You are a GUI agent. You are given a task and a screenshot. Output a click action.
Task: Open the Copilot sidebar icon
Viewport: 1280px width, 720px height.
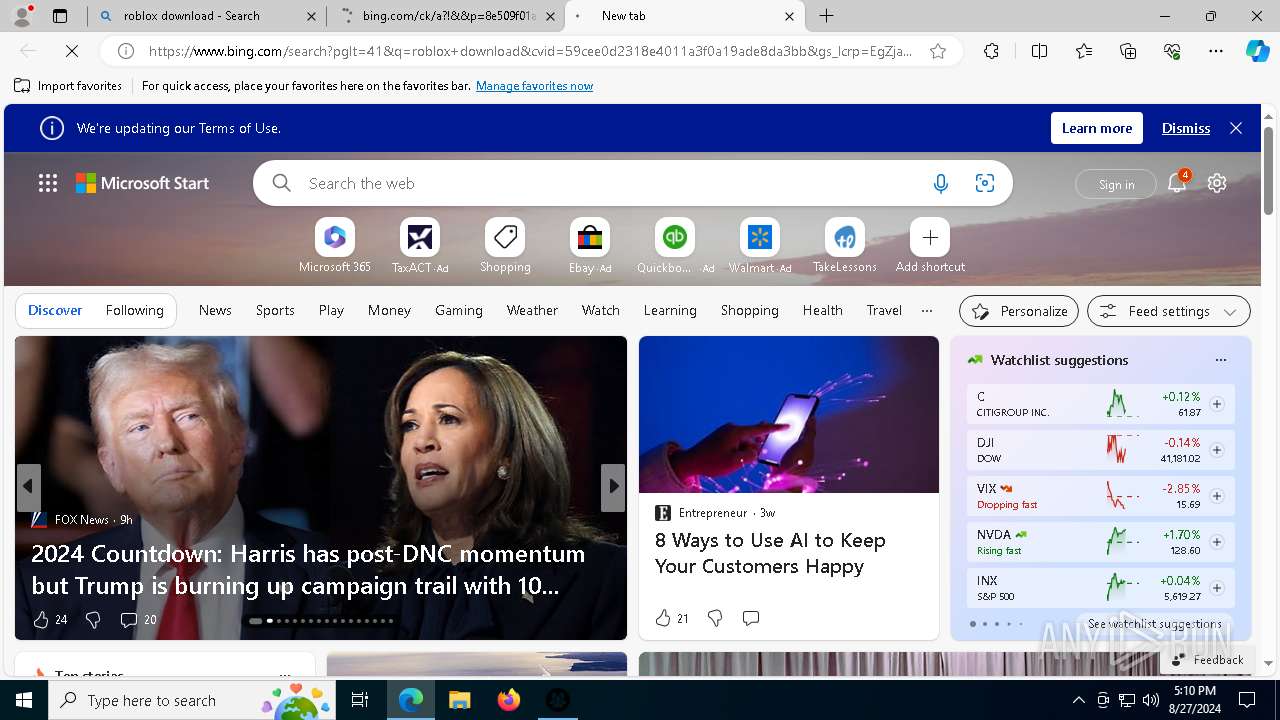point(1257,51)
